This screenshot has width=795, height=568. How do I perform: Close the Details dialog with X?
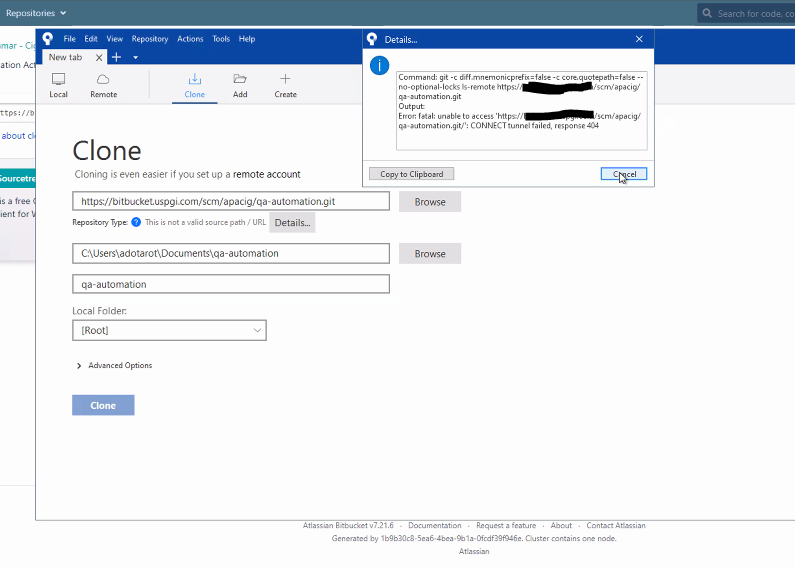[639, 39]
